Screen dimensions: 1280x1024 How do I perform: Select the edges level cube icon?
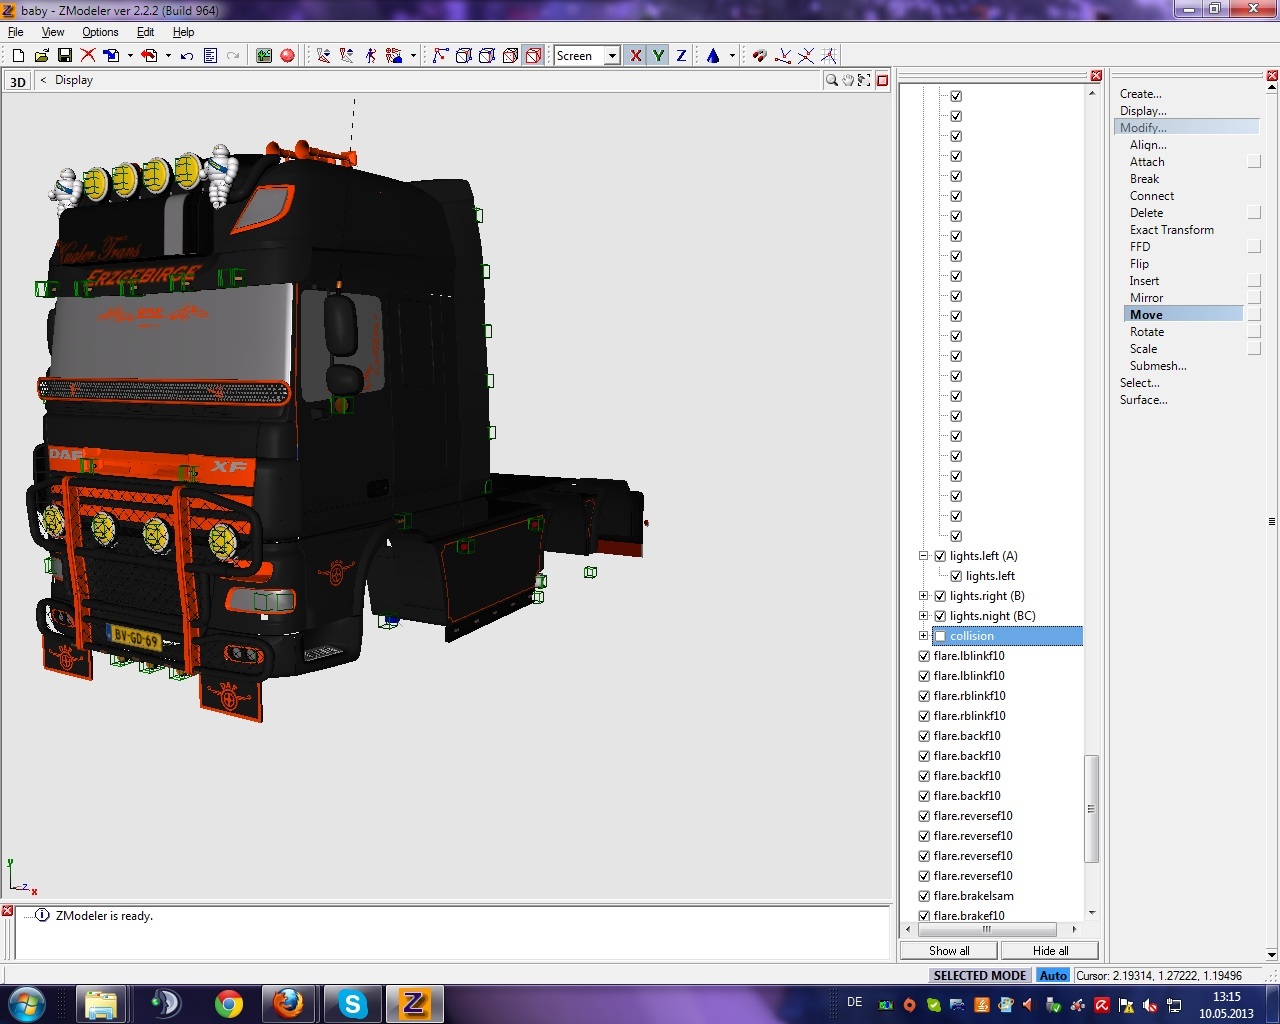click(x=463, y=56)
